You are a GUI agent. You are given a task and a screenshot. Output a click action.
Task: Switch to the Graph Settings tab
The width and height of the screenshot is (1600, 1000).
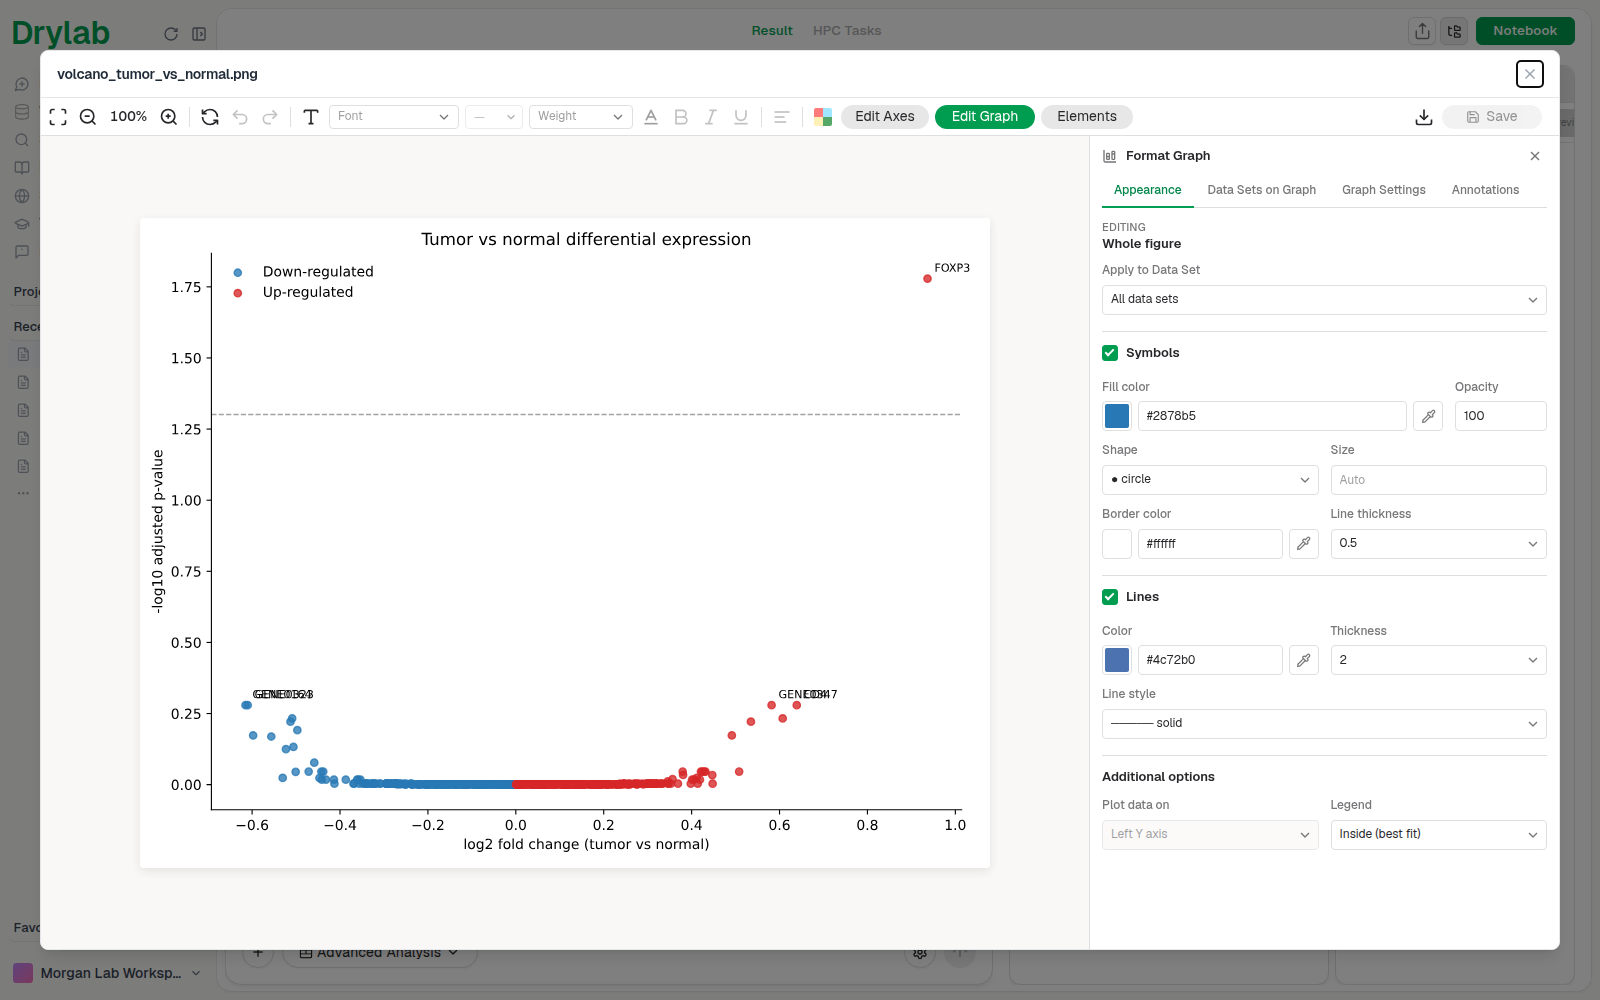pos(1384,190)
